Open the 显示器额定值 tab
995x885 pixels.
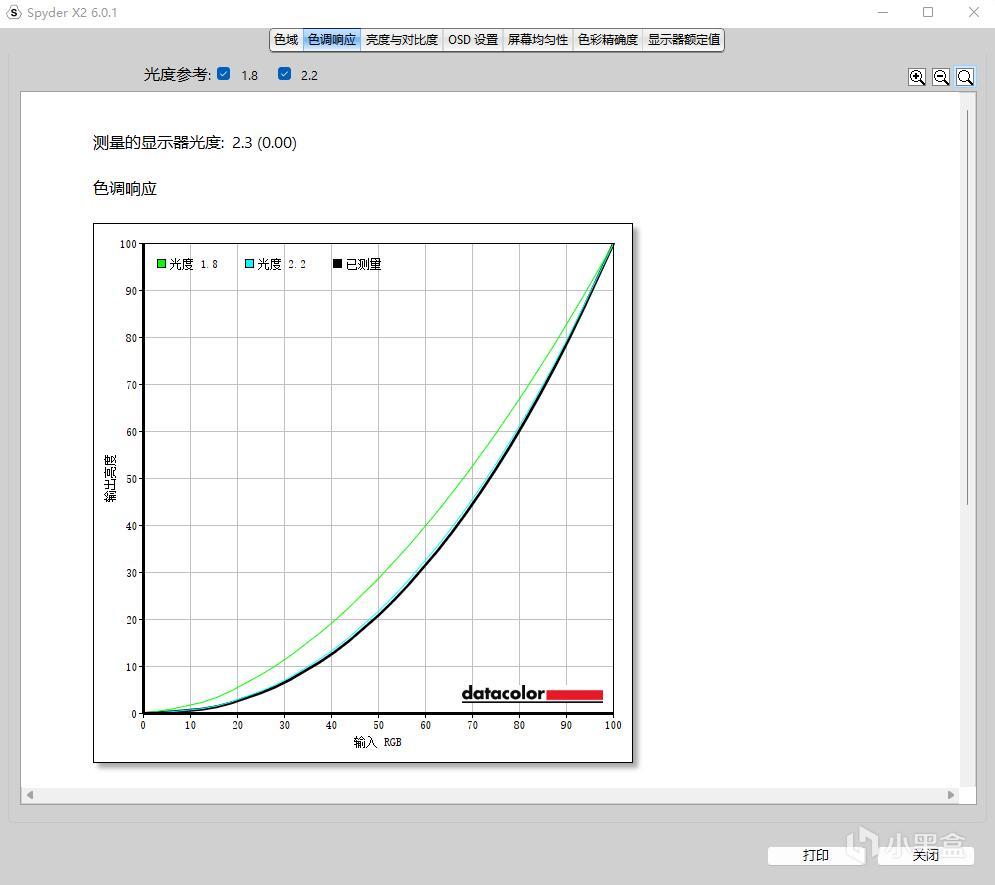pos(683,40)
